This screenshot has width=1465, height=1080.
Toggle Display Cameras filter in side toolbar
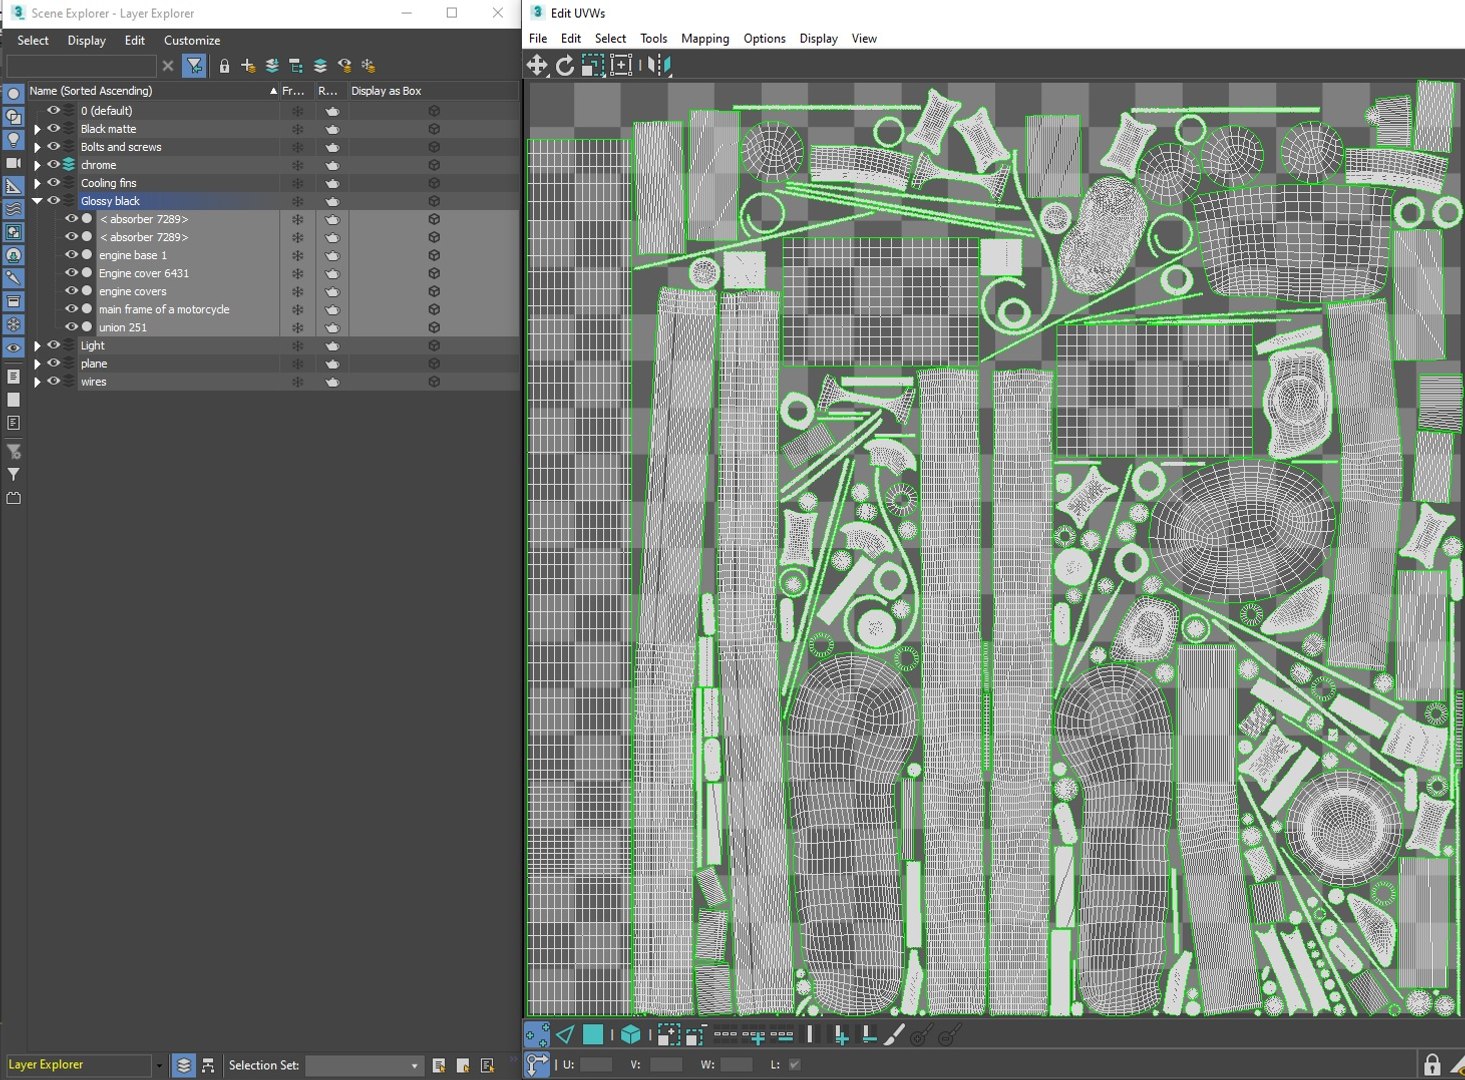(x=13, y=163)
